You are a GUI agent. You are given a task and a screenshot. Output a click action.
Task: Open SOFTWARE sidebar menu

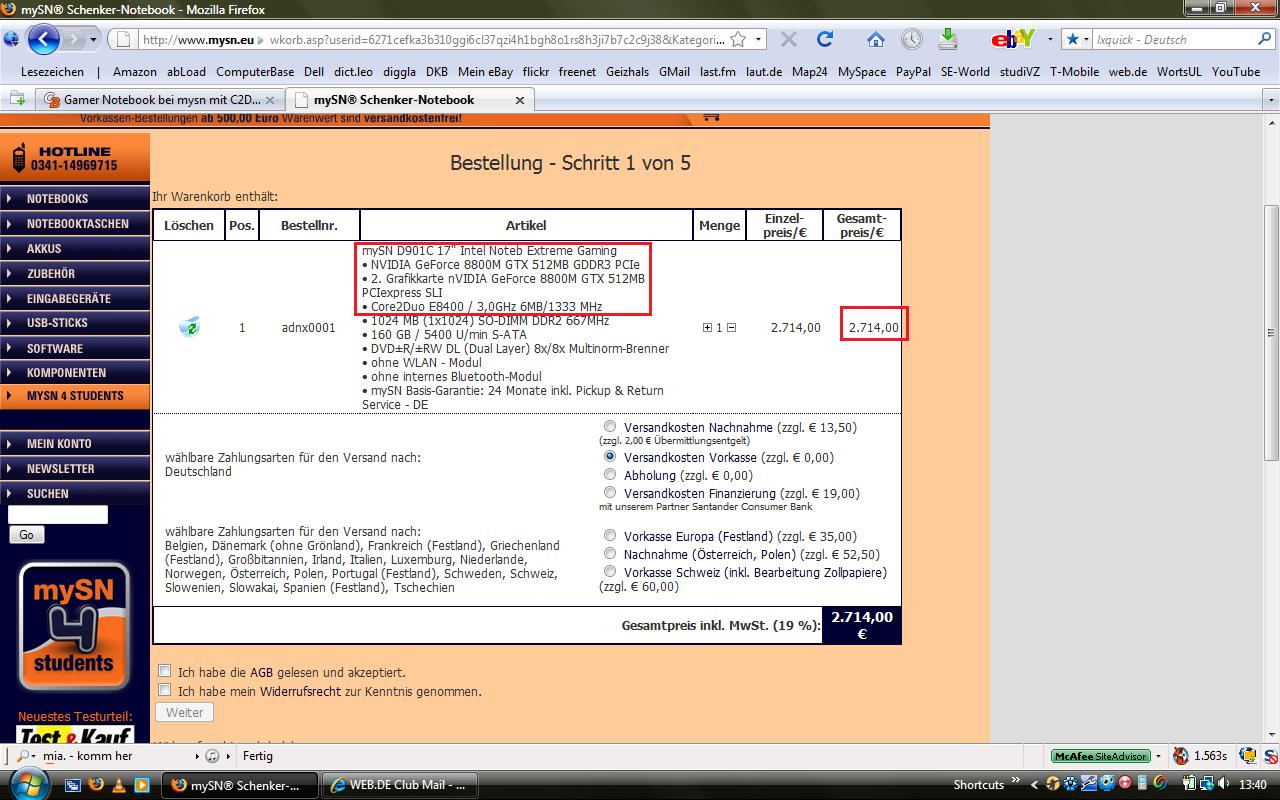pos(75,348)
